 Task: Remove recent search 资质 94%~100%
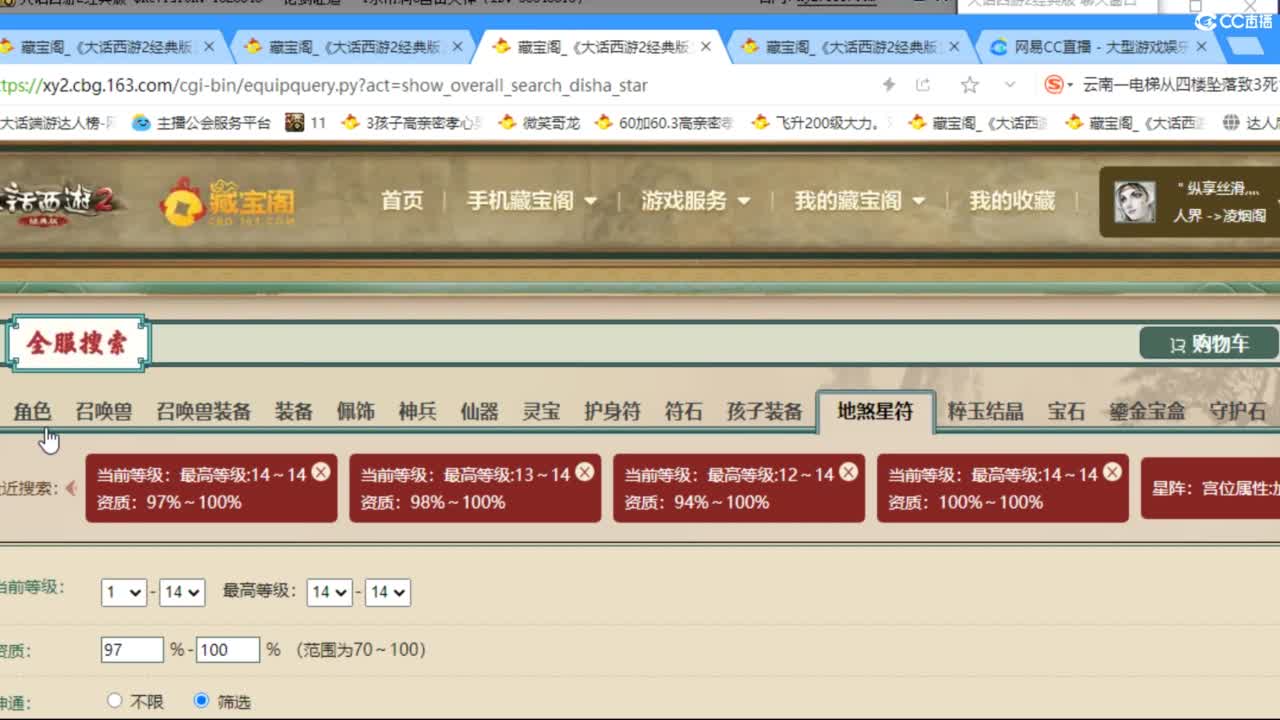pos(848,472)
